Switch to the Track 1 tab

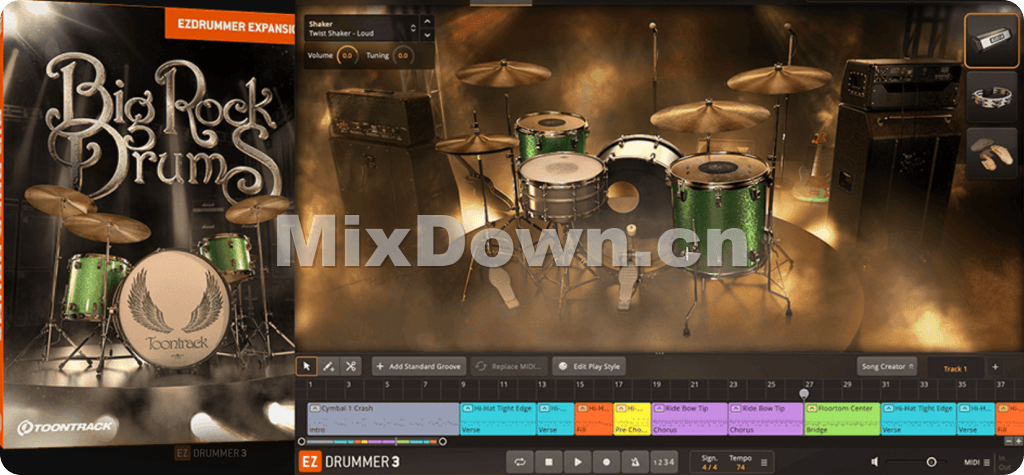pos(955,369)
